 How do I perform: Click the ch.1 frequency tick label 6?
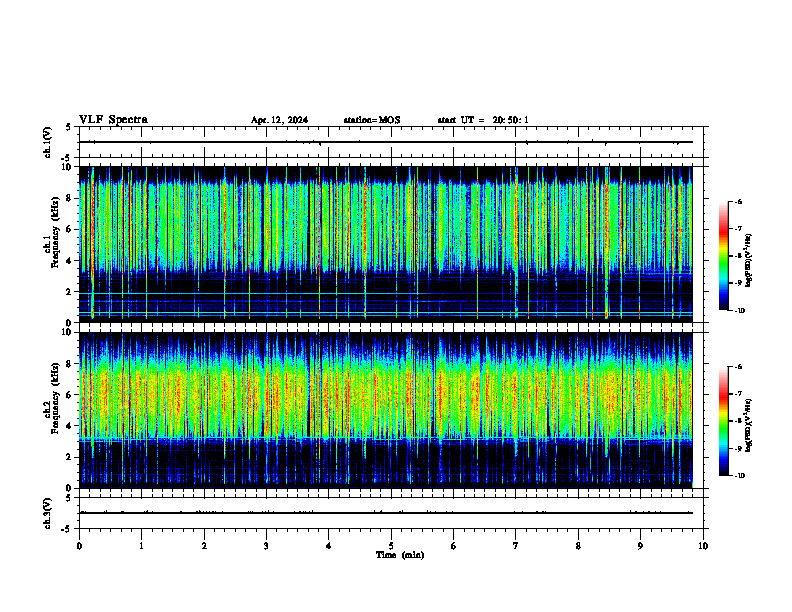click(x=70, y=229)
